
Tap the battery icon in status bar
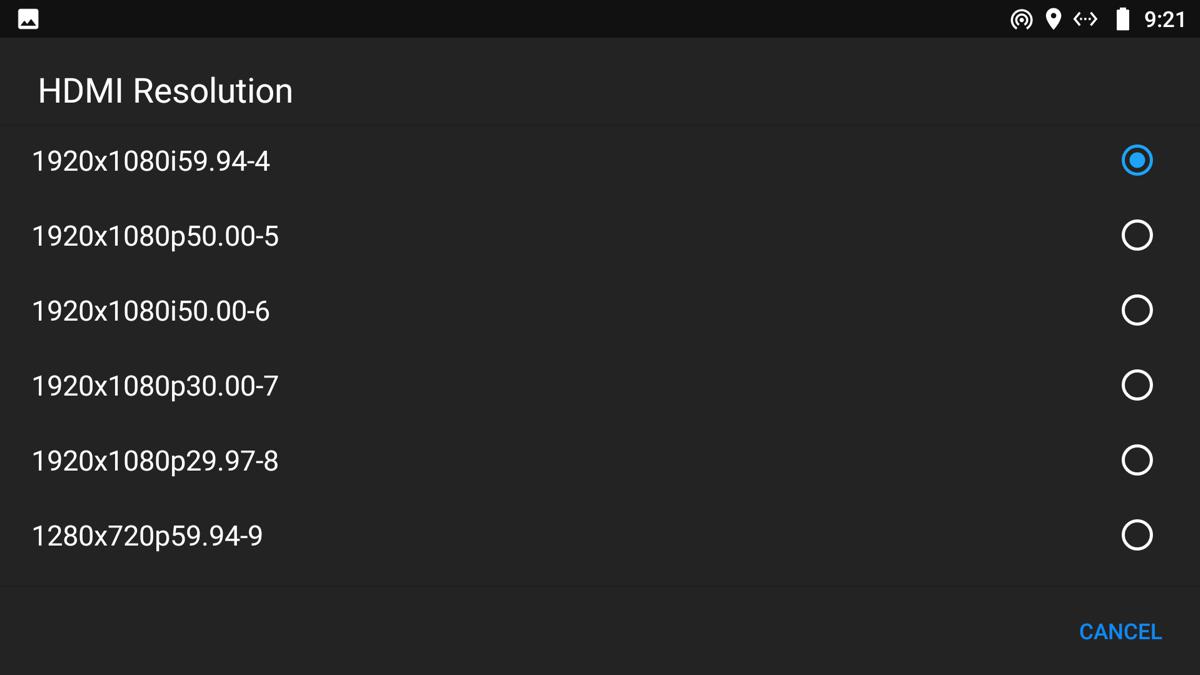click(x=1122, y=19)
